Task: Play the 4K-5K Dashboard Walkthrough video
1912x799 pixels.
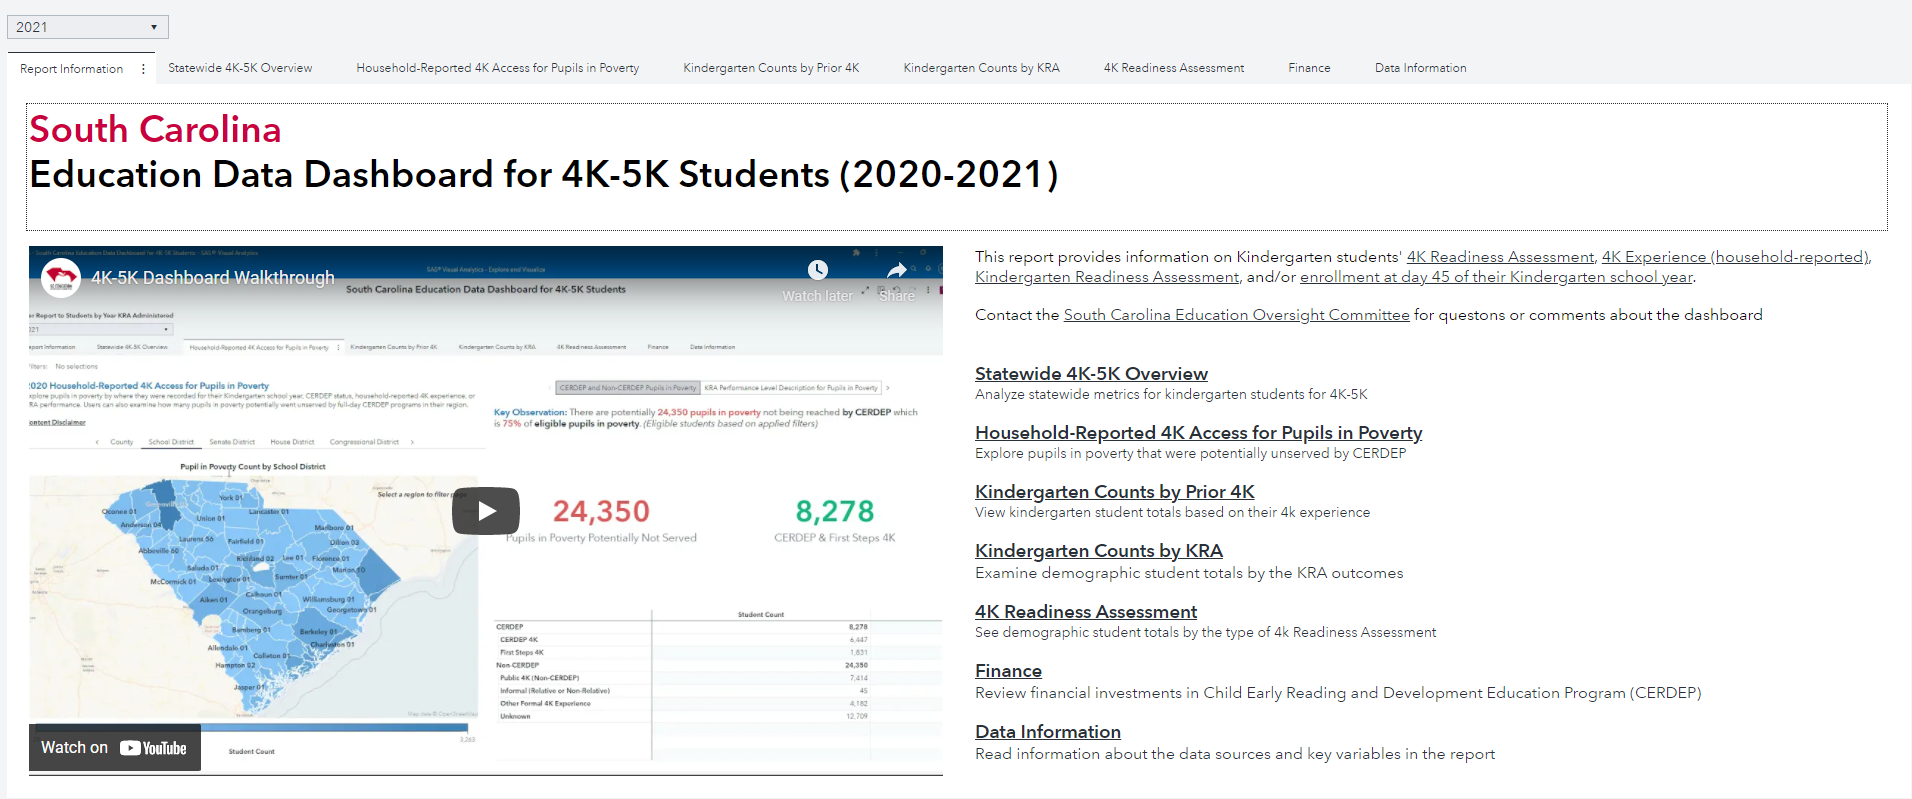Action: [485, 511]
